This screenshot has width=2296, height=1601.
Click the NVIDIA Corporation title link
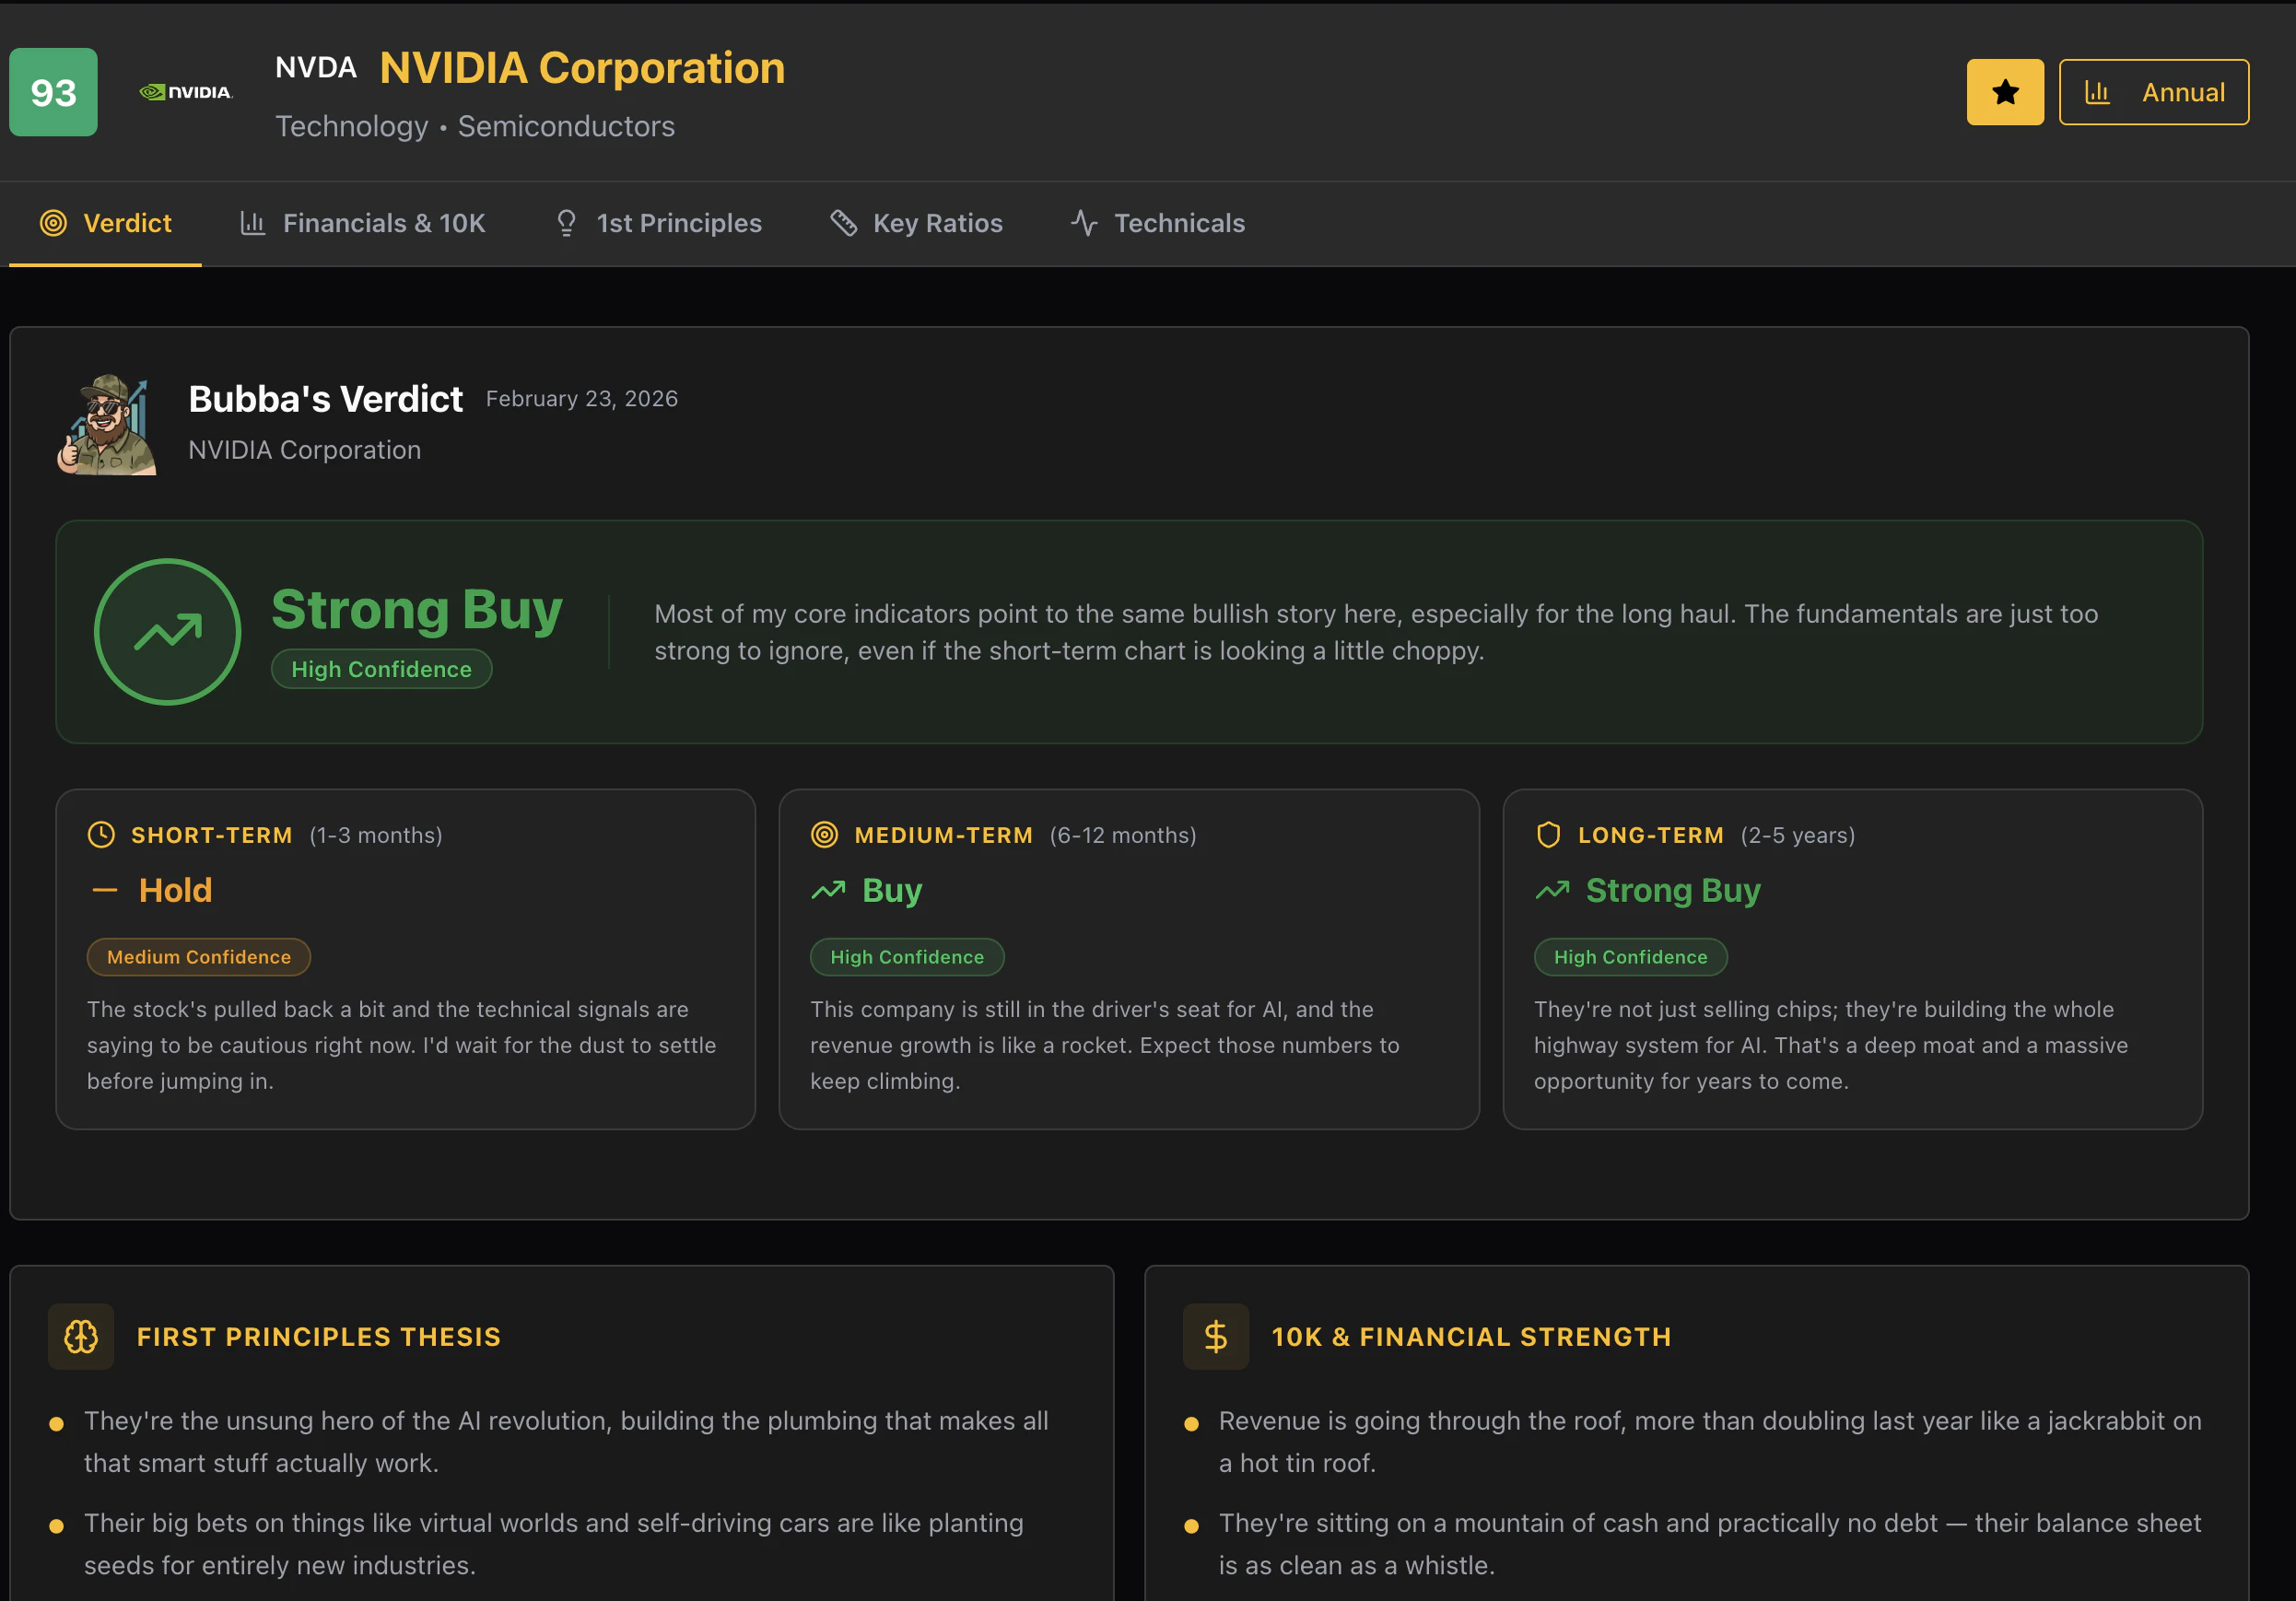coord(582,68)
